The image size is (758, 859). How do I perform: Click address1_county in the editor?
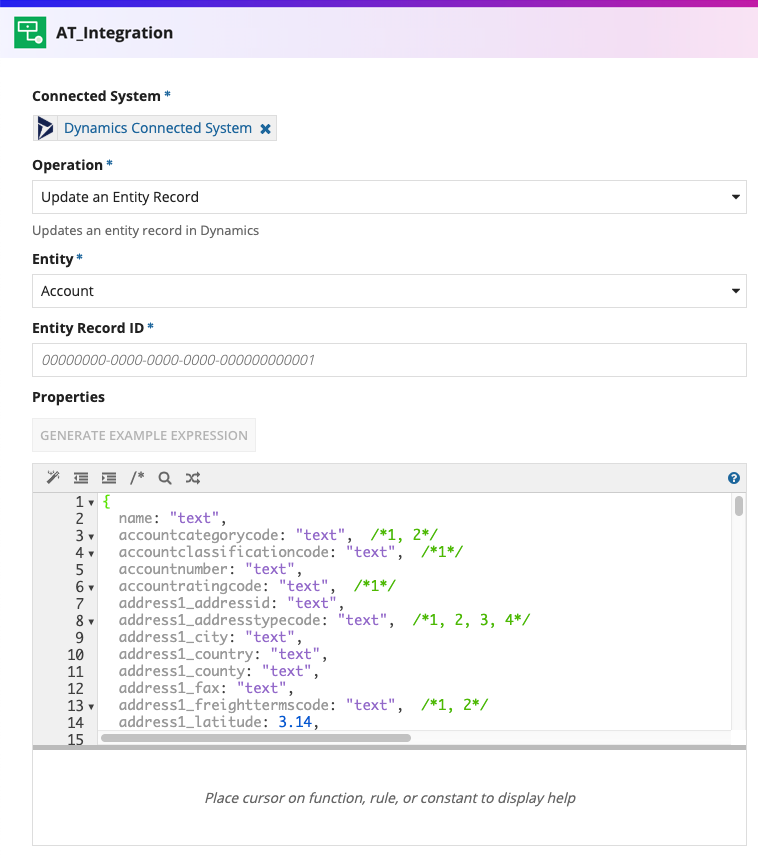(x=182, y=671)
